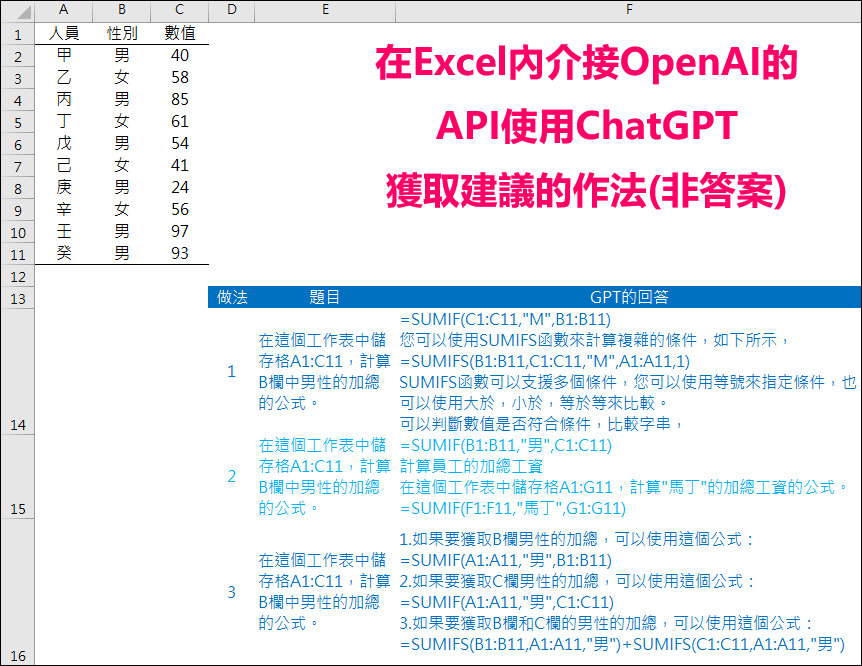Click the value 54 cell
The width and height of the screenshot is (862, 666).
click(179, 144)
